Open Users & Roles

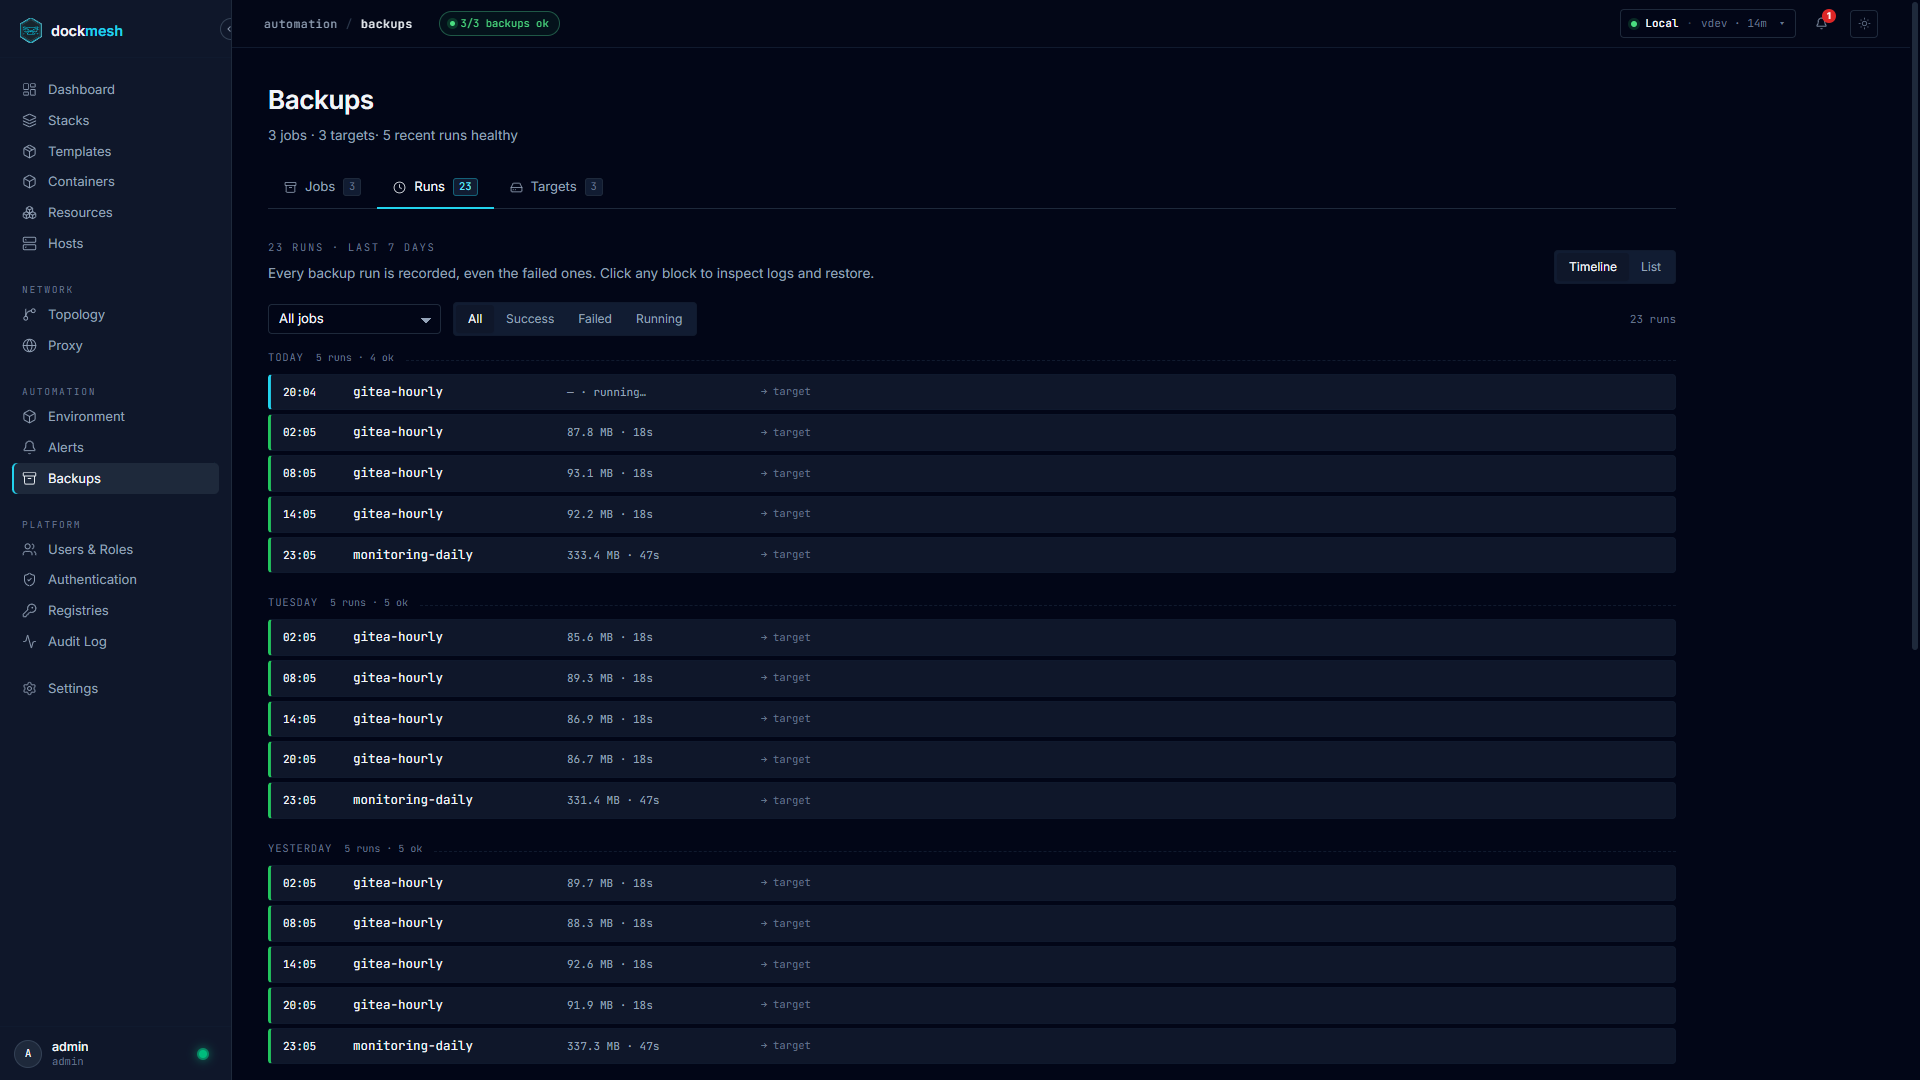coord(115,550)
